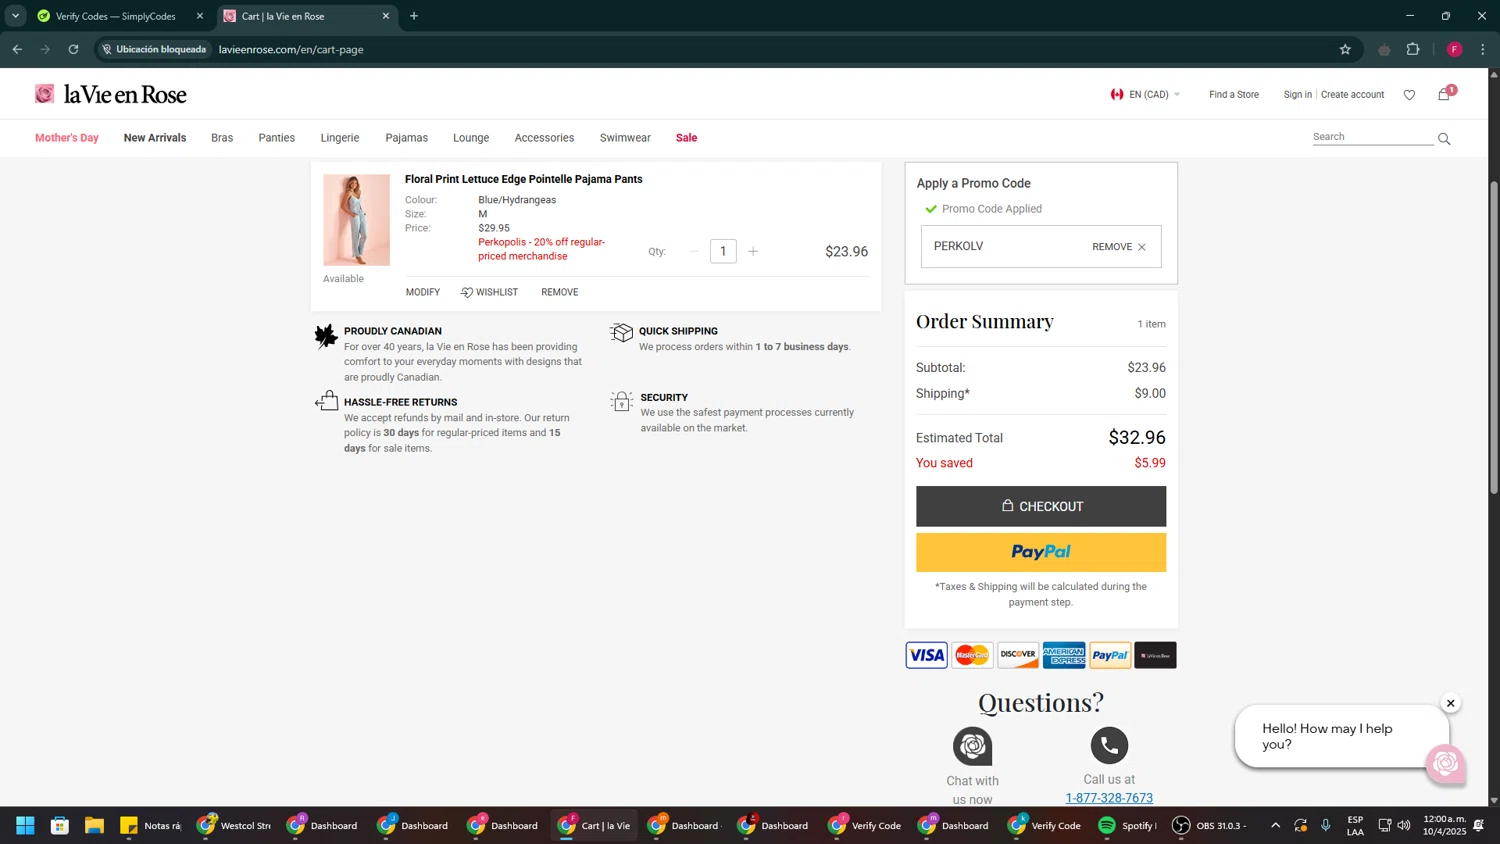Image resolution: width=1500 pixels, height=844 pixels.
Task: Open Notas rápidas sticky notes taskbar item
Action: coord(151,826)
